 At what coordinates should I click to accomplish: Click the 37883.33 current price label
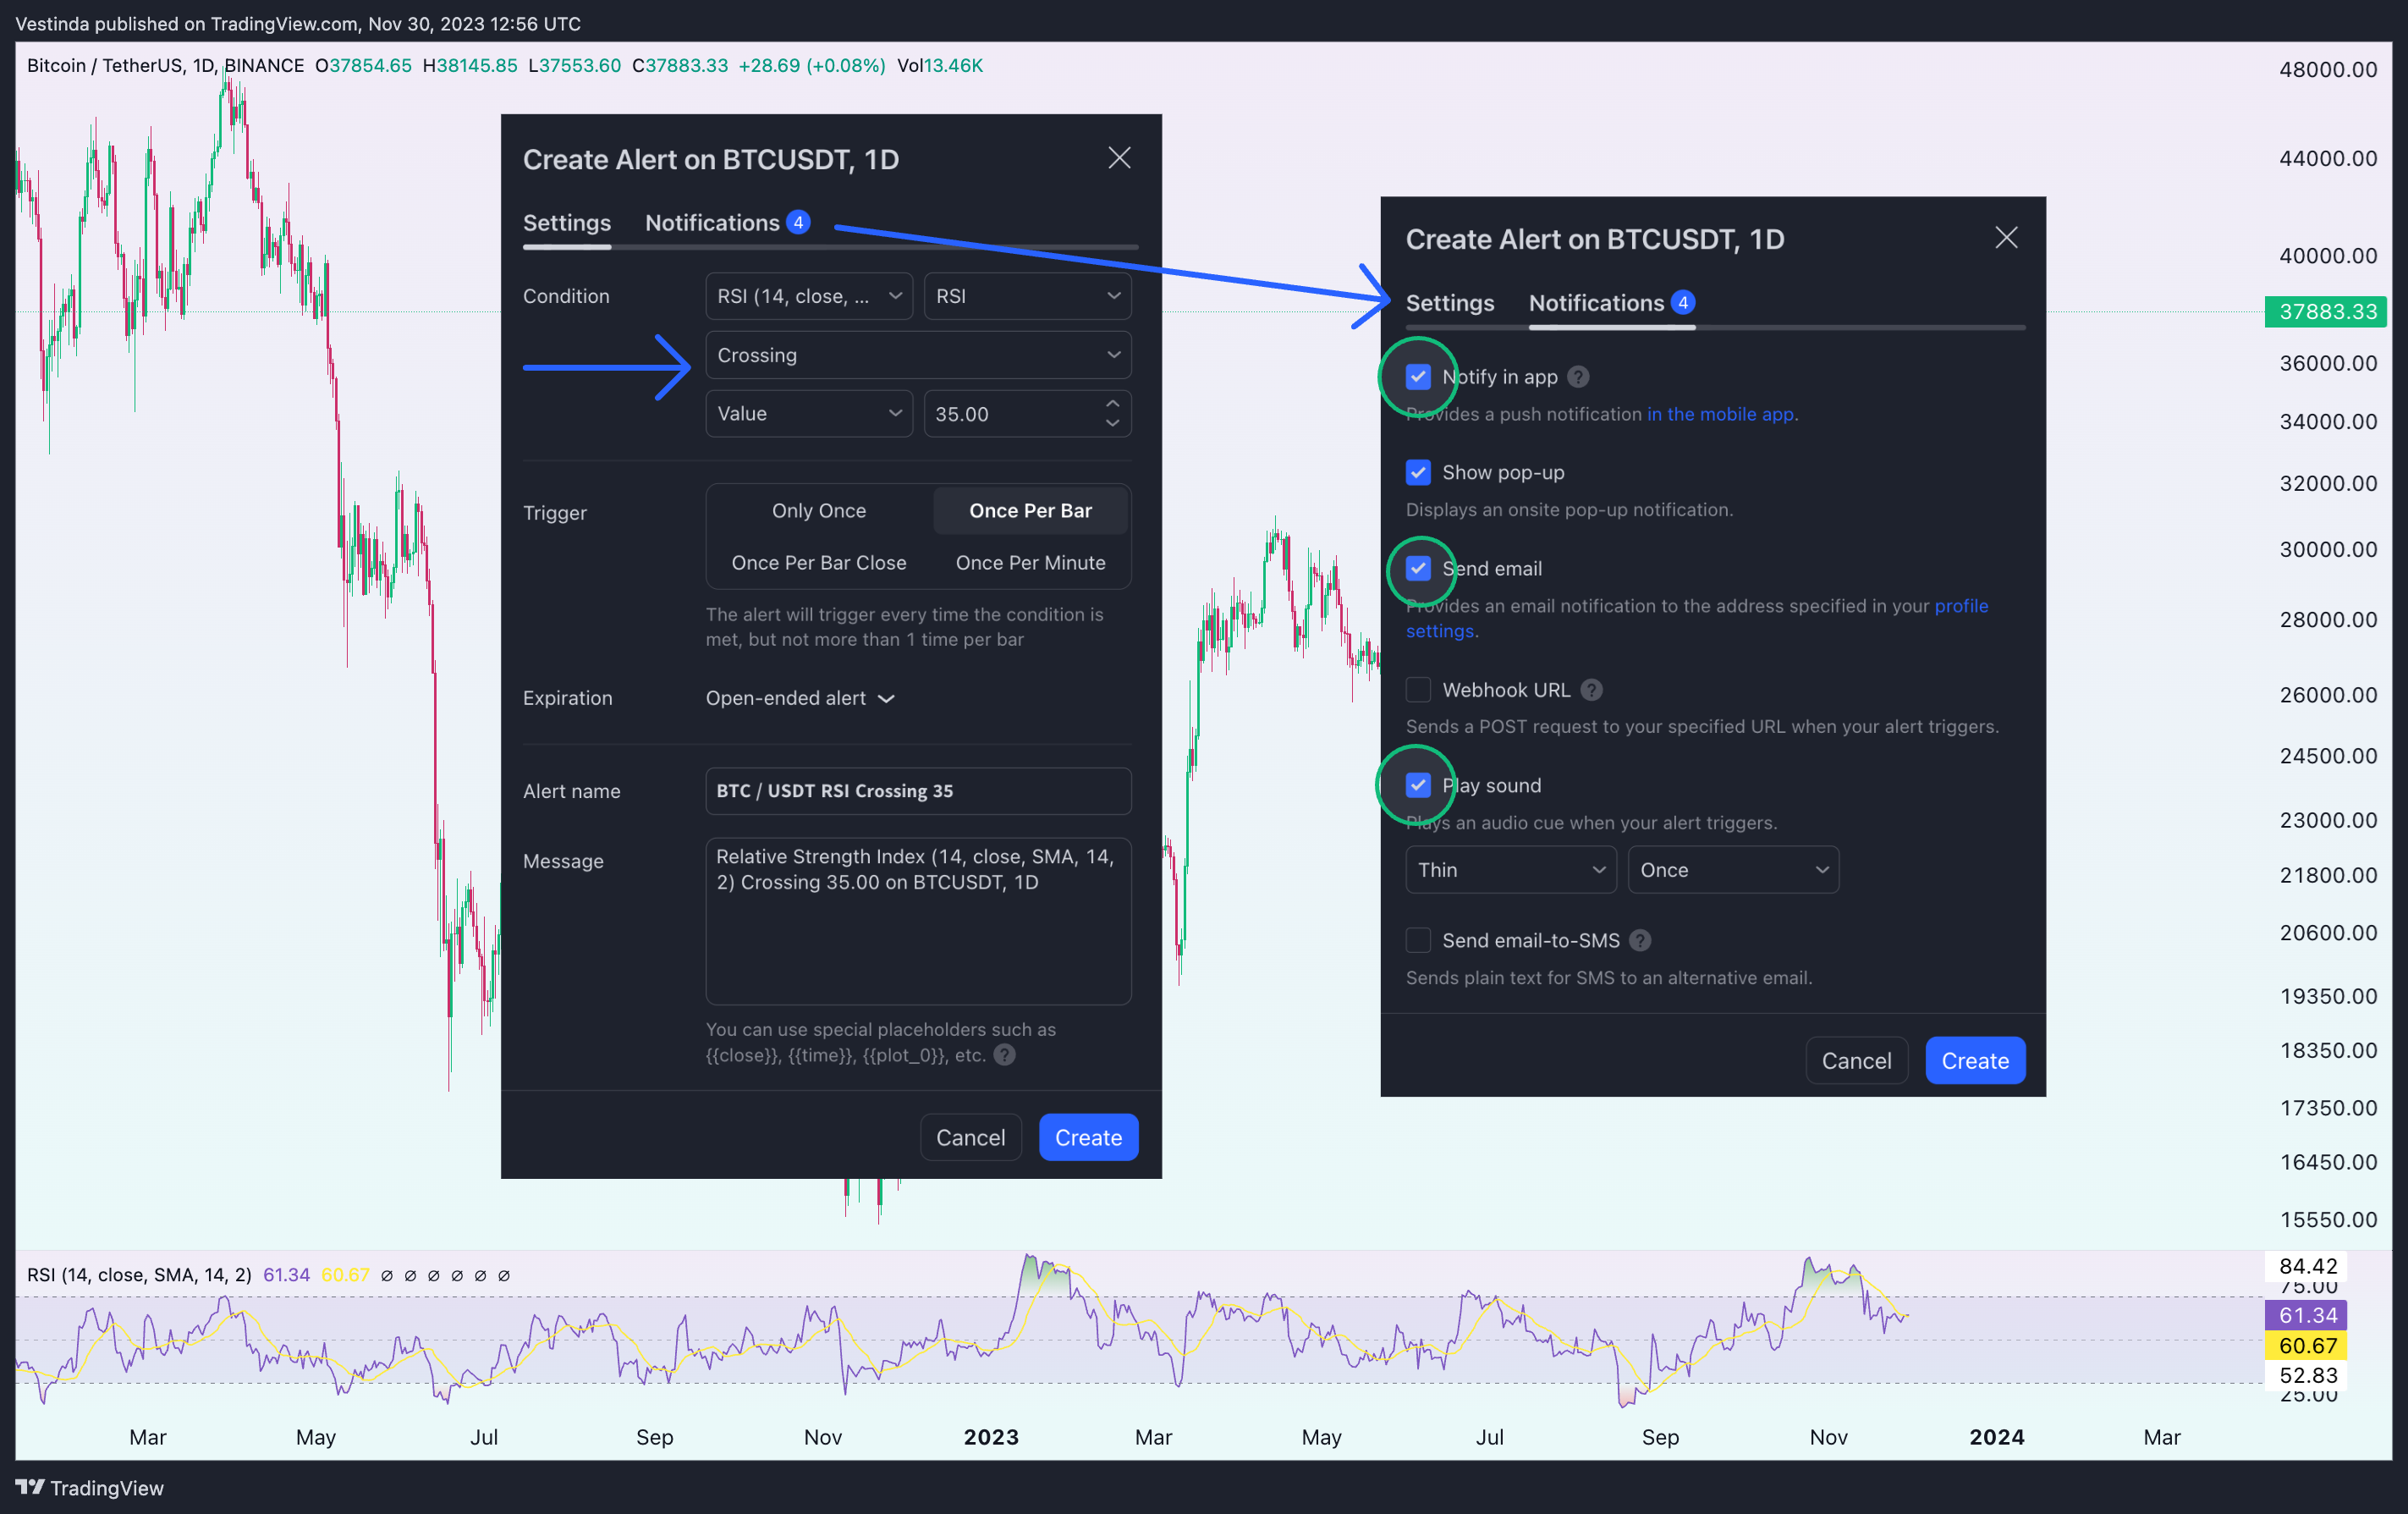pyautogui.click(x=2326, y=311)
